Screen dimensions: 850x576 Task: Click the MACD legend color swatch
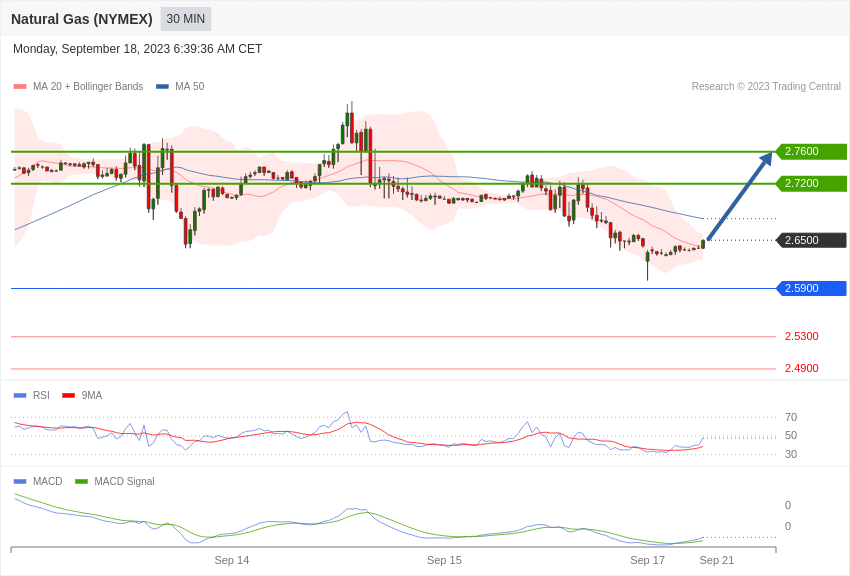tap(20, 481)
